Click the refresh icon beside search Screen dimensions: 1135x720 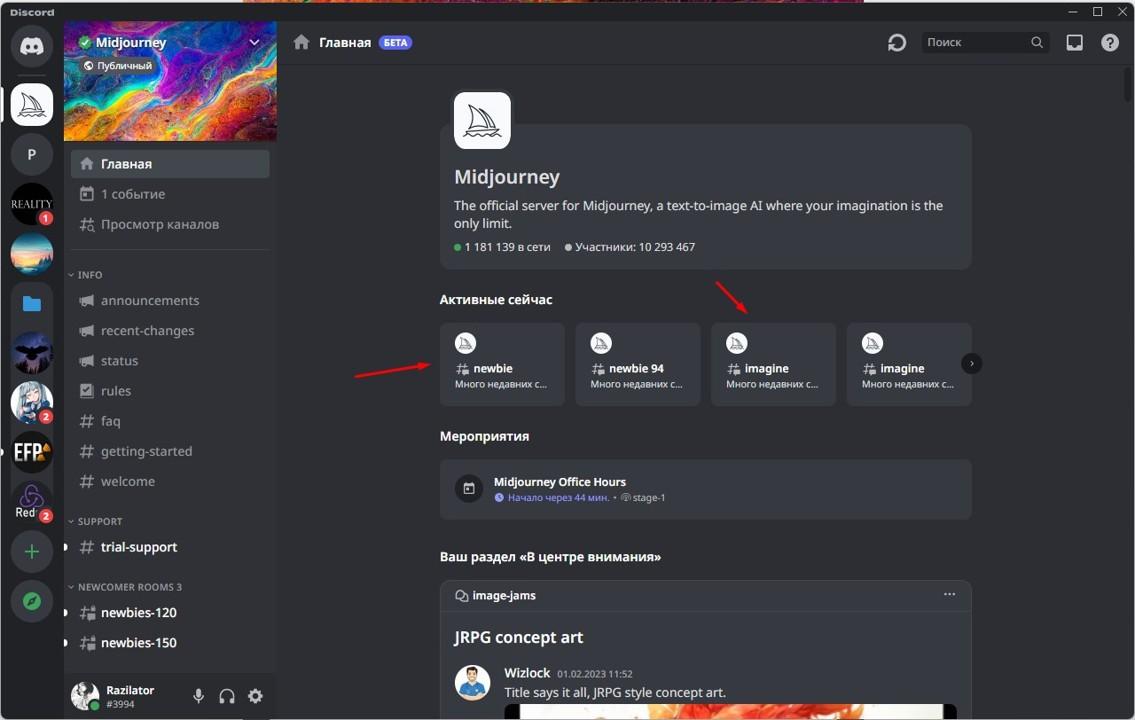[x=897, y=43]
